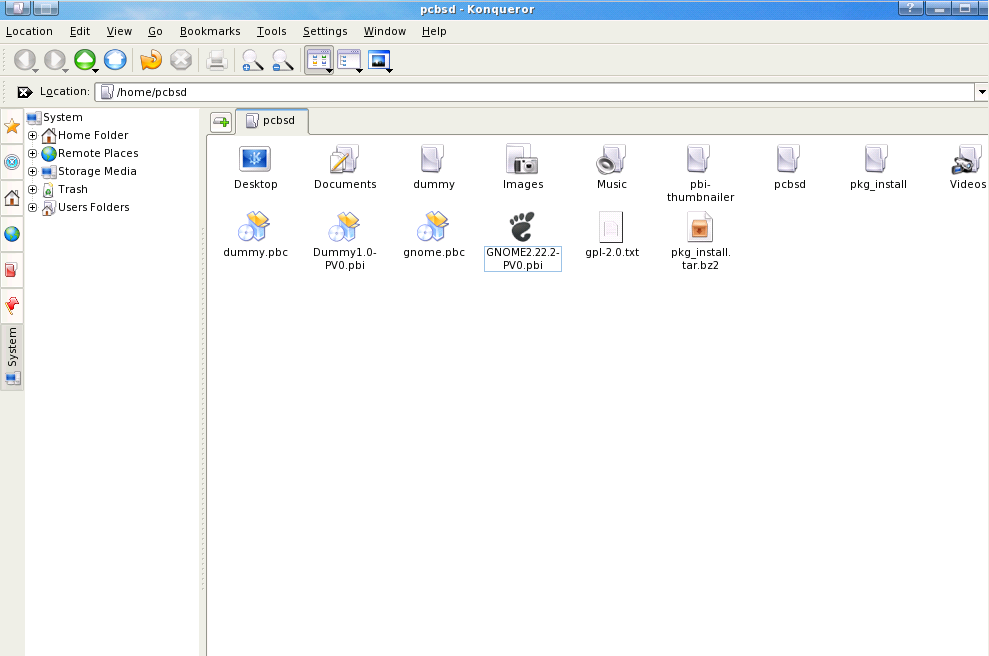Select the gpl-2.0.txt text file

(612, 235)
